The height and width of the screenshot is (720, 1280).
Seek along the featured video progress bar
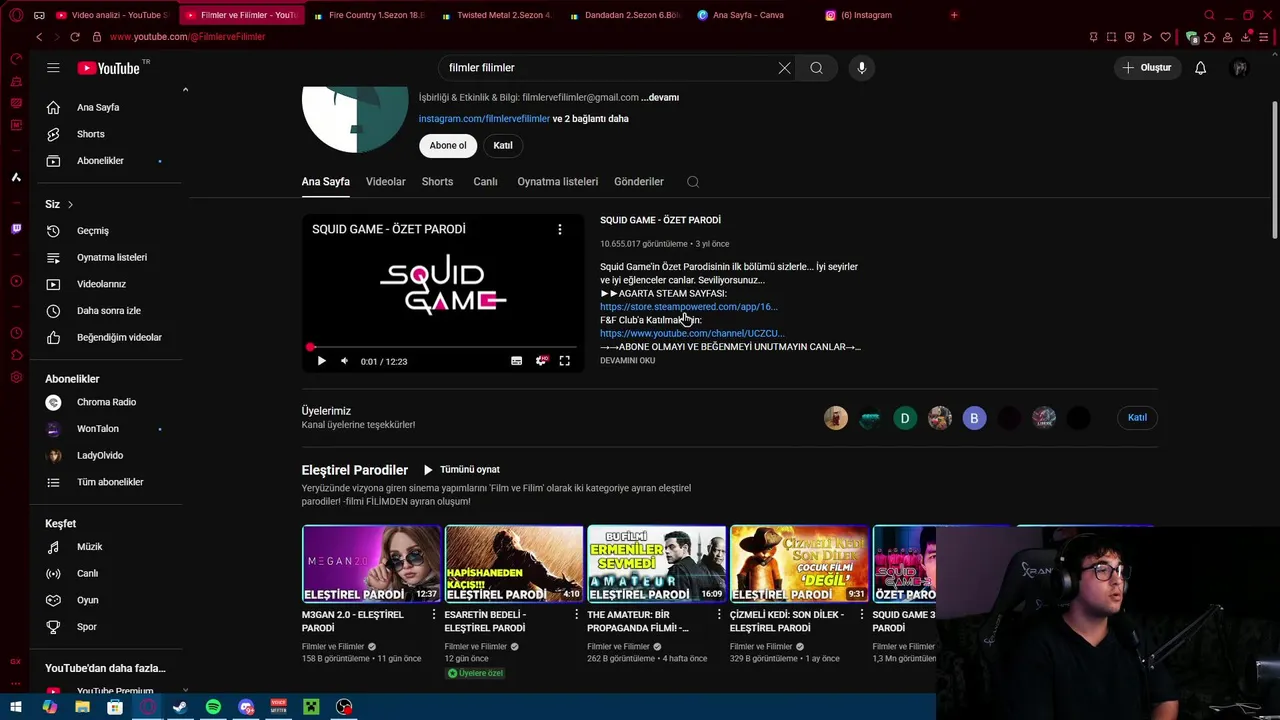click(x=443, y=347)
